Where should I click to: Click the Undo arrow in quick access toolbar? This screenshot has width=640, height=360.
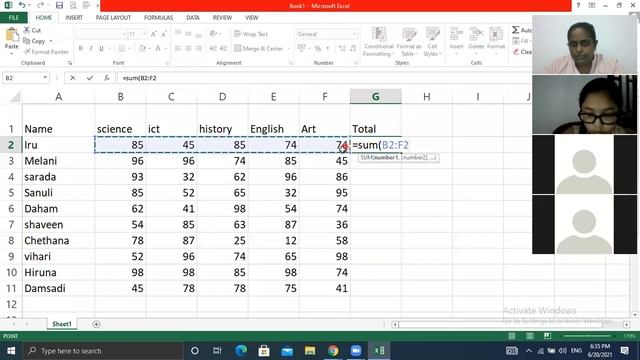point(22,5)
